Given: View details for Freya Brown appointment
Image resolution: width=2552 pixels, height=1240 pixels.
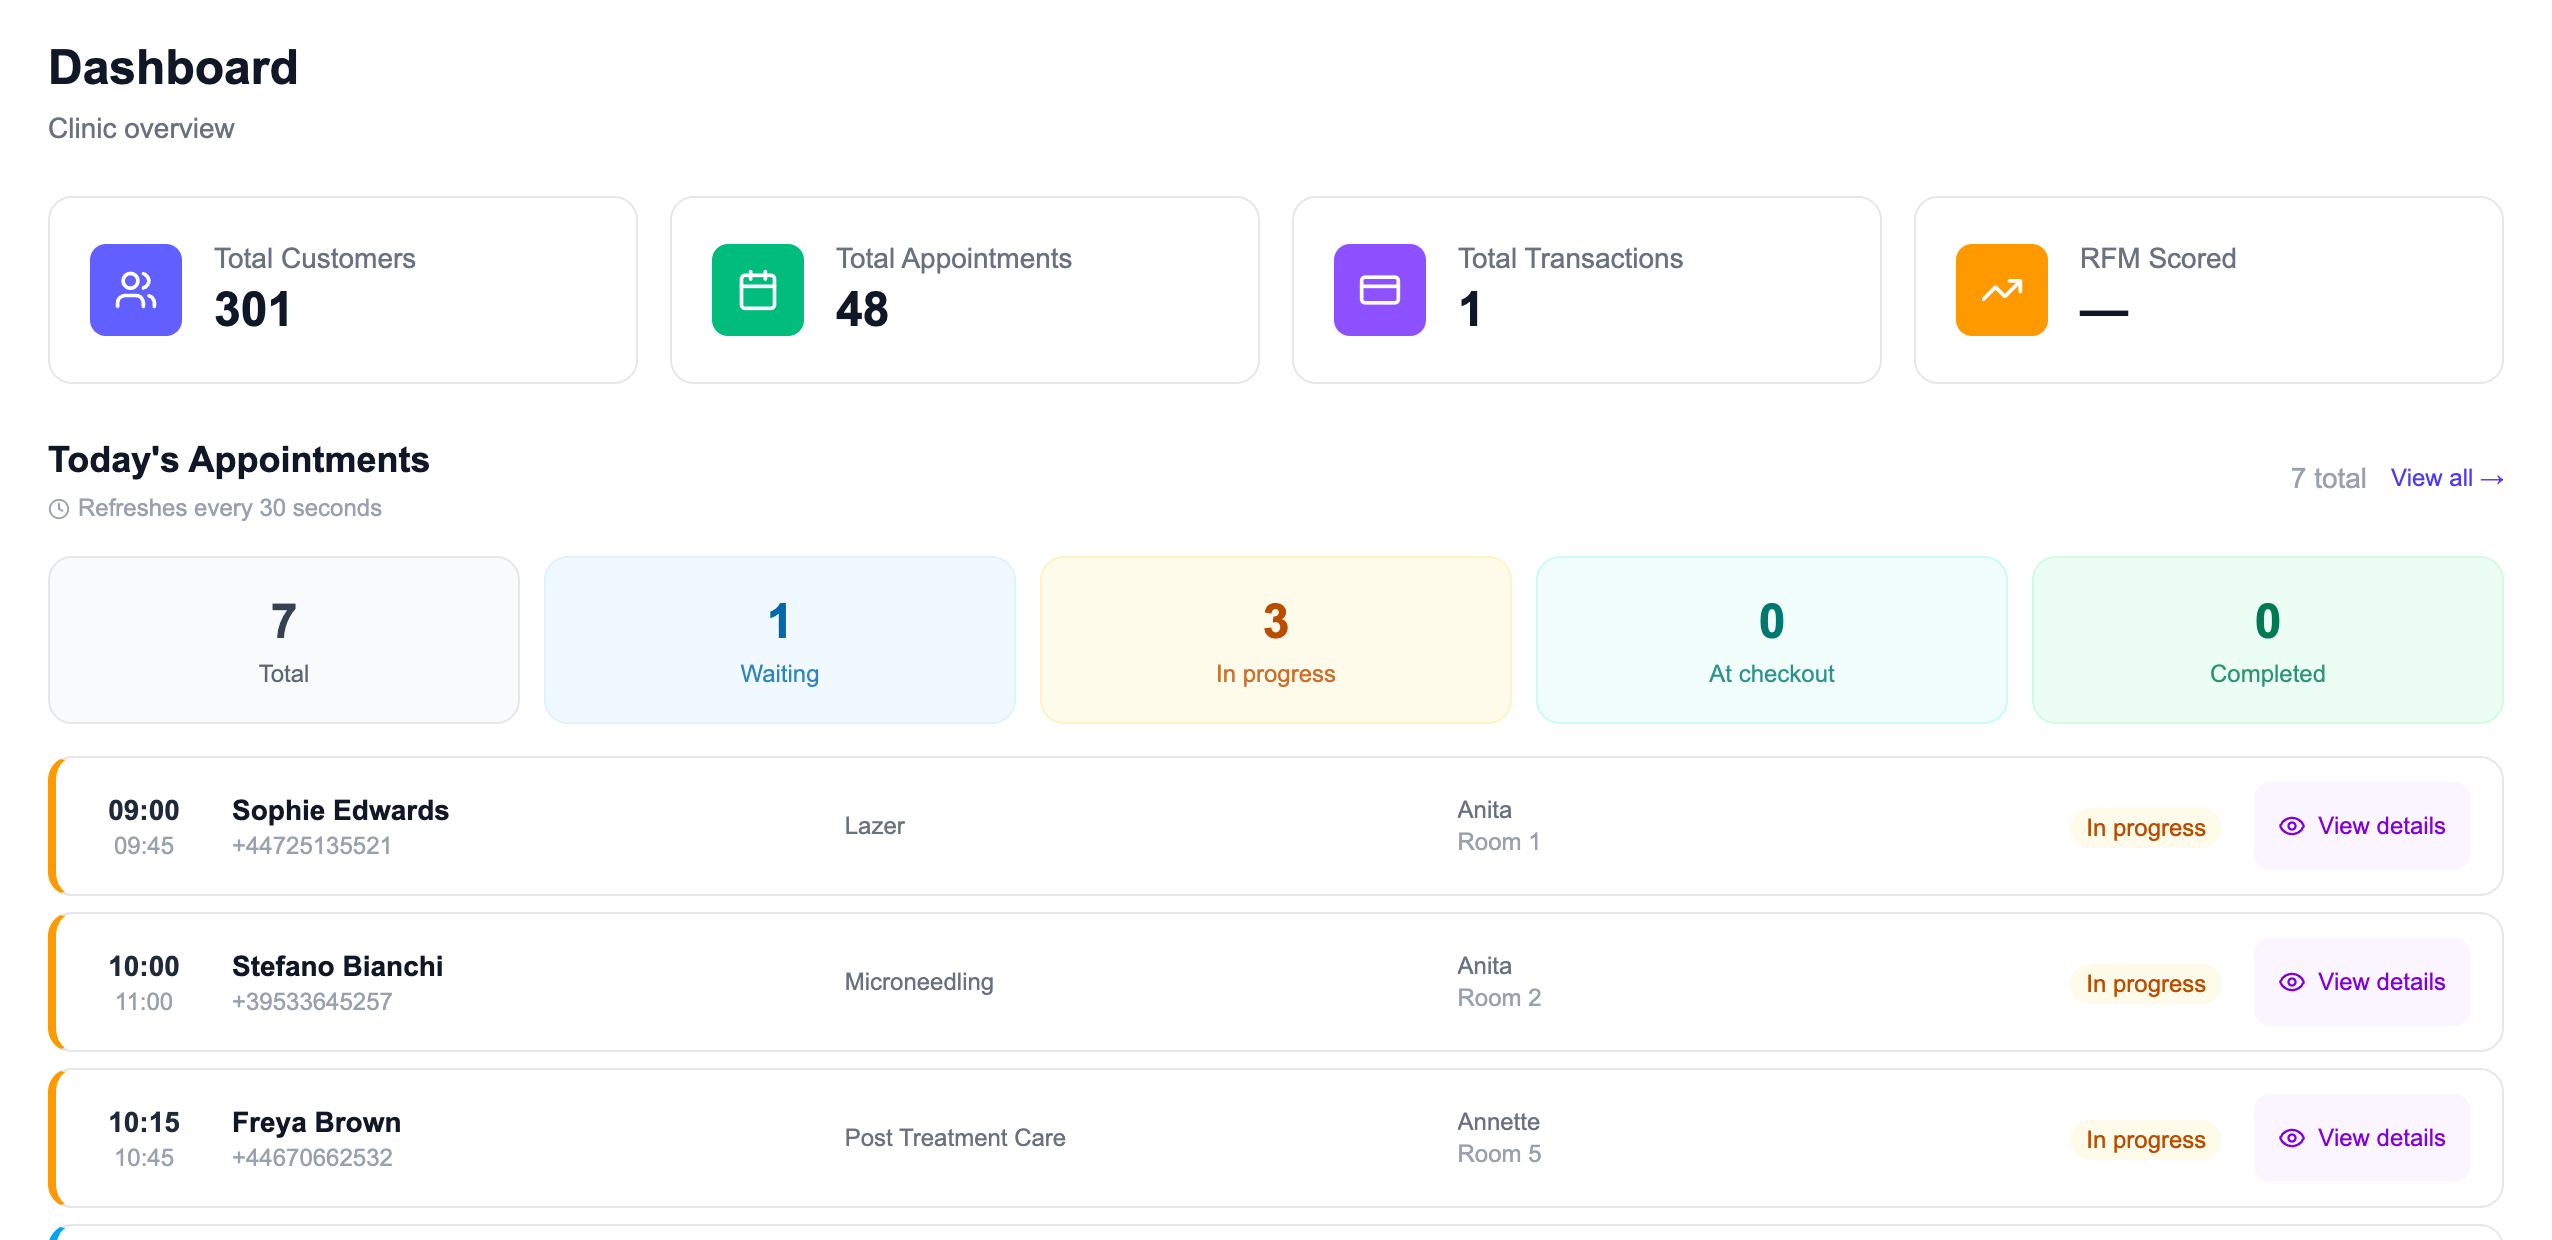Looking at the screenshot, I should (x=2362, y=1138).
